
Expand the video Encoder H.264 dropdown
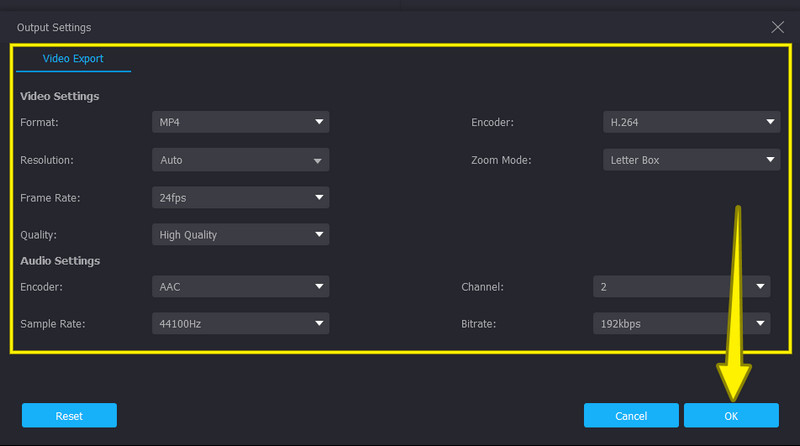(x=691, y=122)
